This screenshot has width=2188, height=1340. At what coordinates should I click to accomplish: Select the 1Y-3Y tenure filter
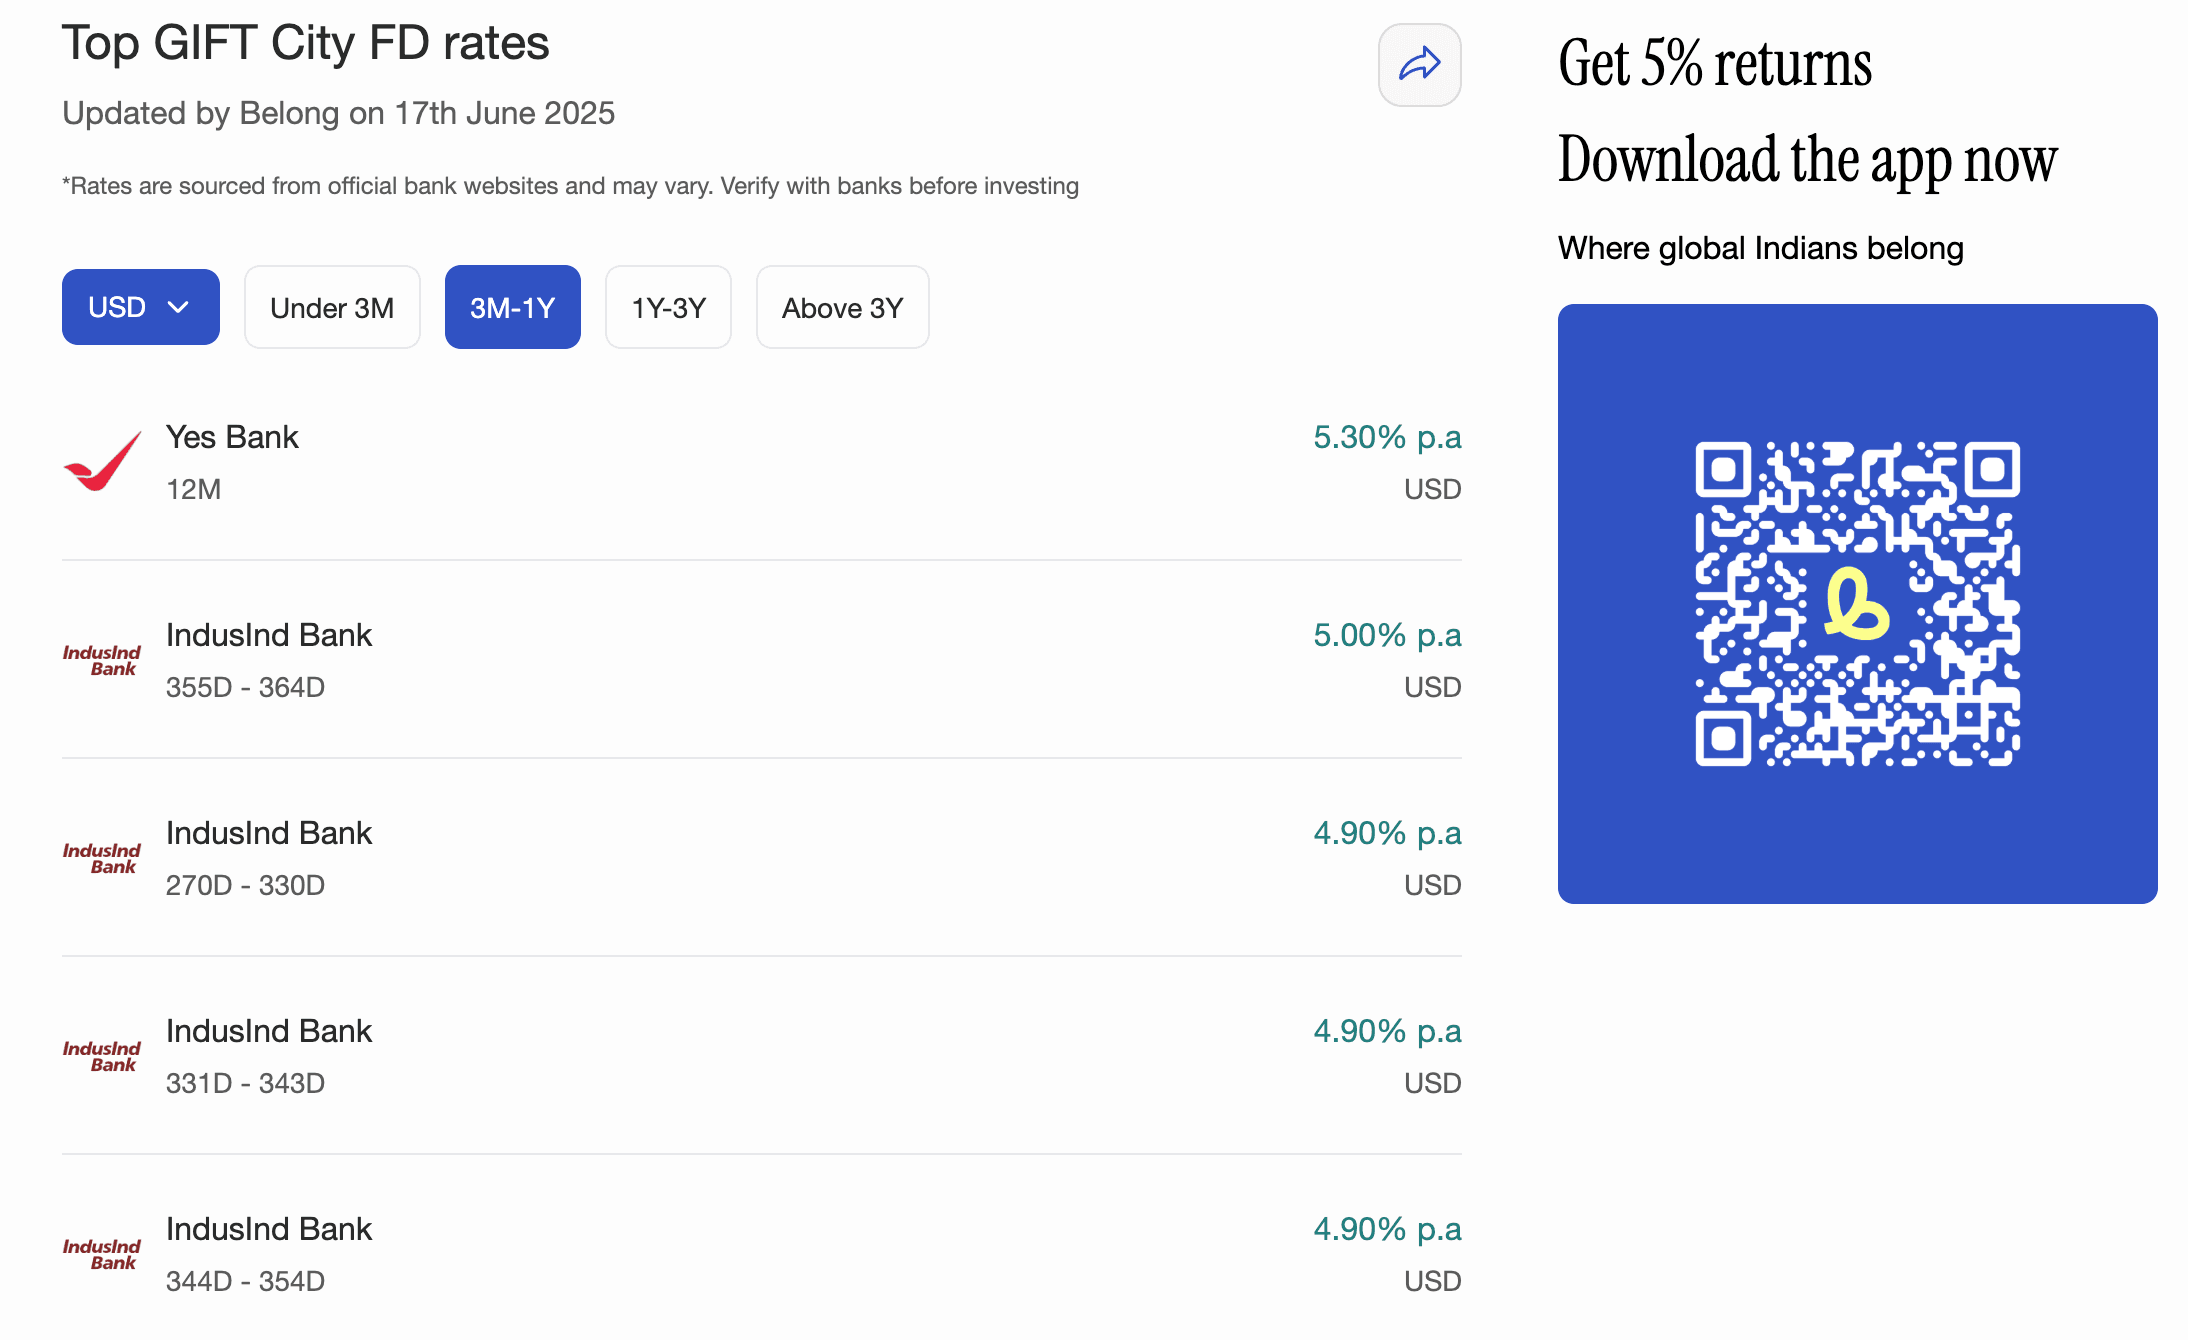coord(668,307)
